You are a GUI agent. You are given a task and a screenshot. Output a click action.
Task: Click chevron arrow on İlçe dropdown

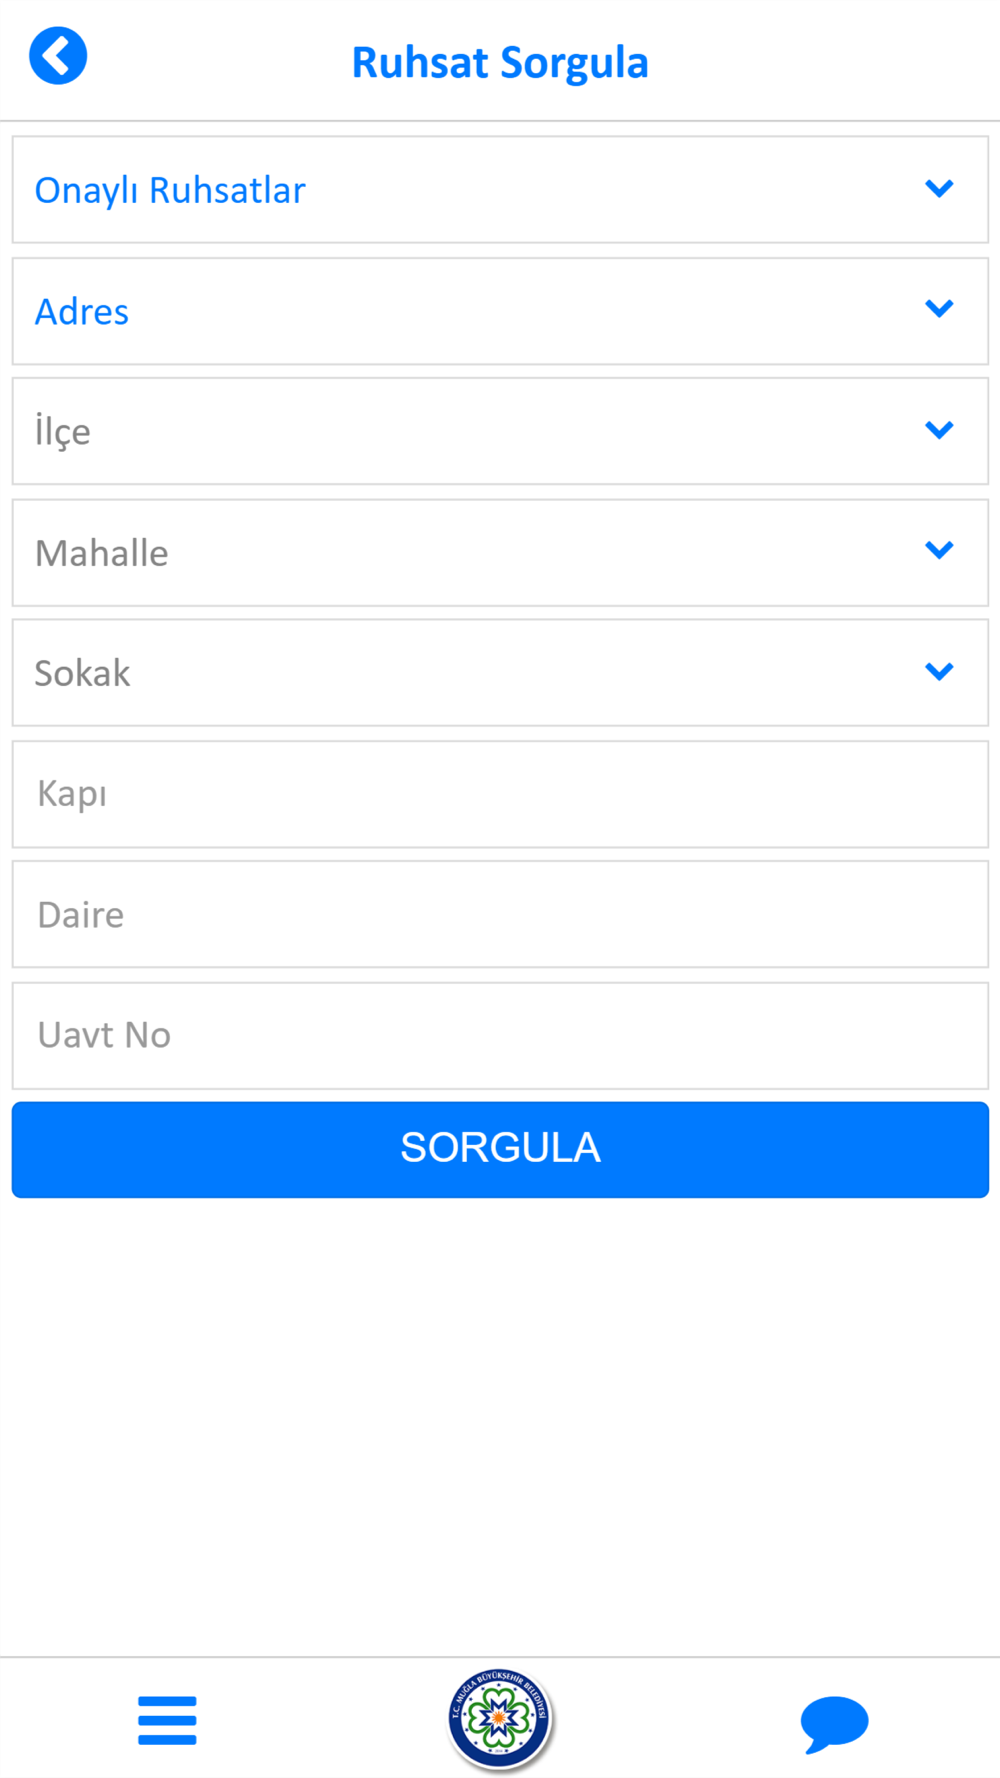tap(939, 430)
